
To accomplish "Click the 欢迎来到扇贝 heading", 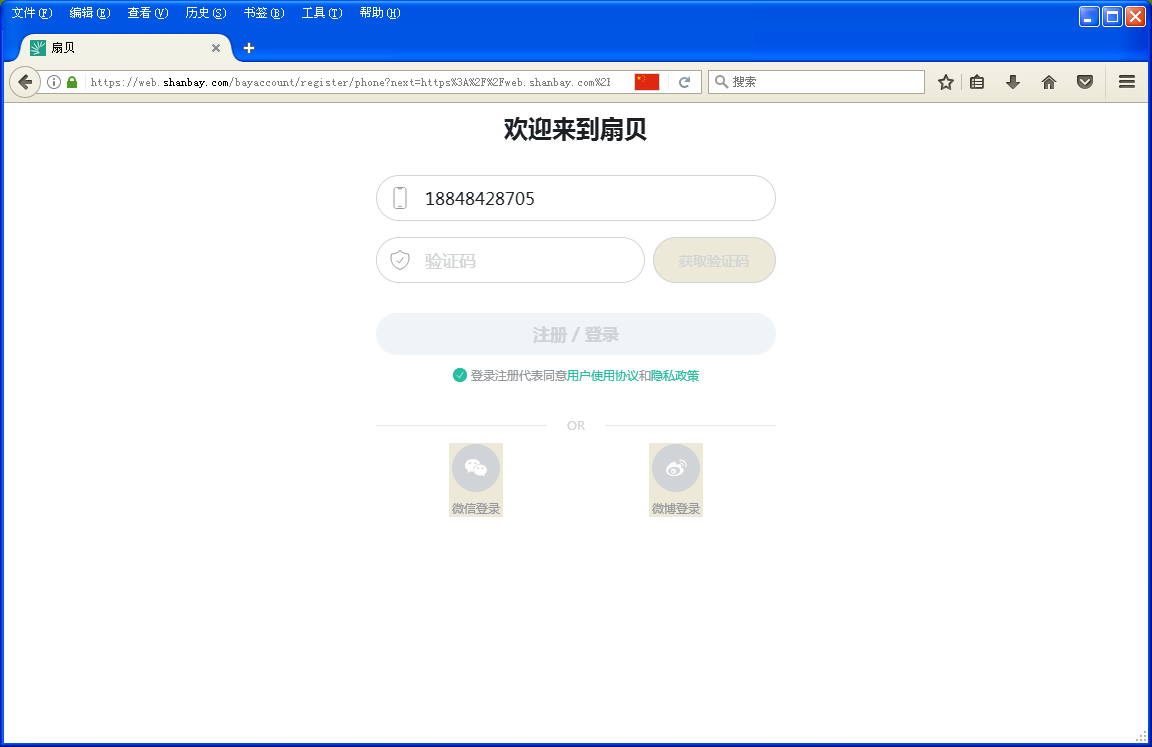I will click(x=575, y=129).
